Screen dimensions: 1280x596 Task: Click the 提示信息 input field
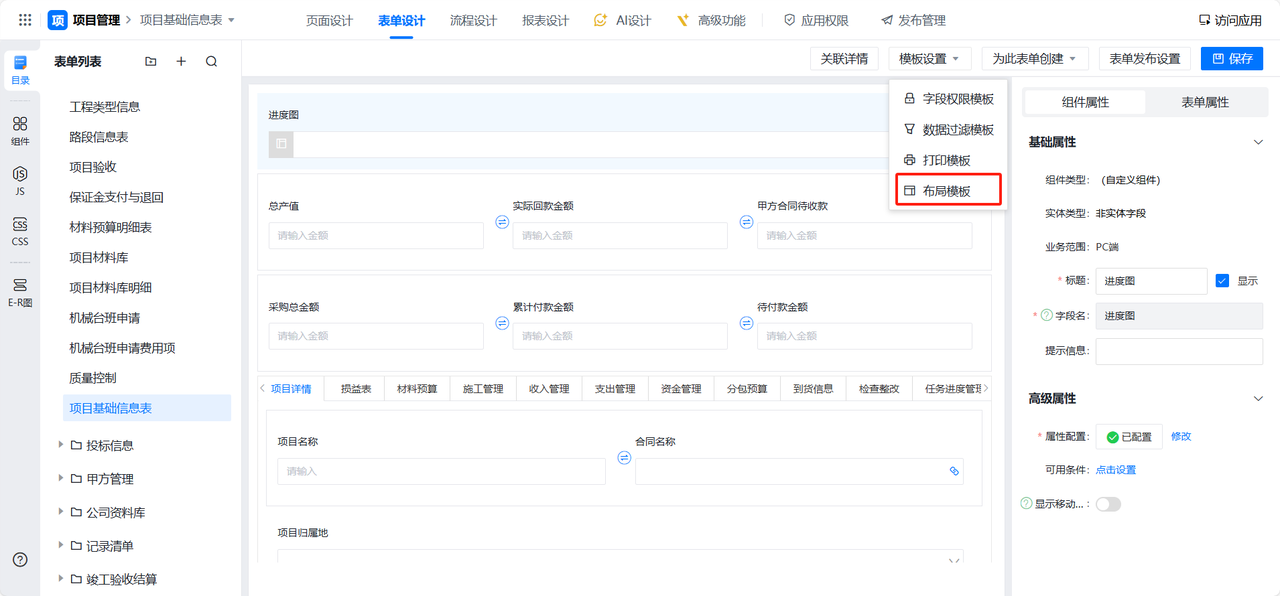click(1179, 351)
